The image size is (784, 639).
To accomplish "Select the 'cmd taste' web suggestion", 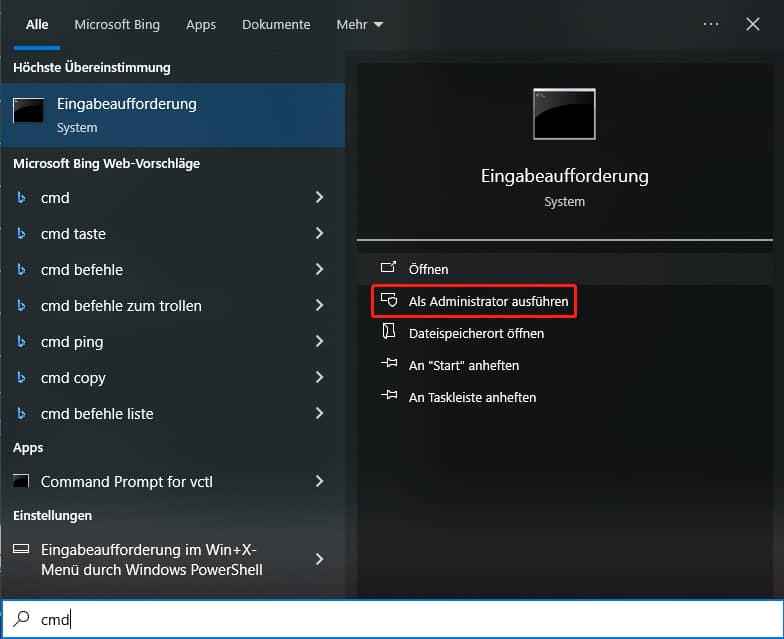I will [x=173, y=234].
